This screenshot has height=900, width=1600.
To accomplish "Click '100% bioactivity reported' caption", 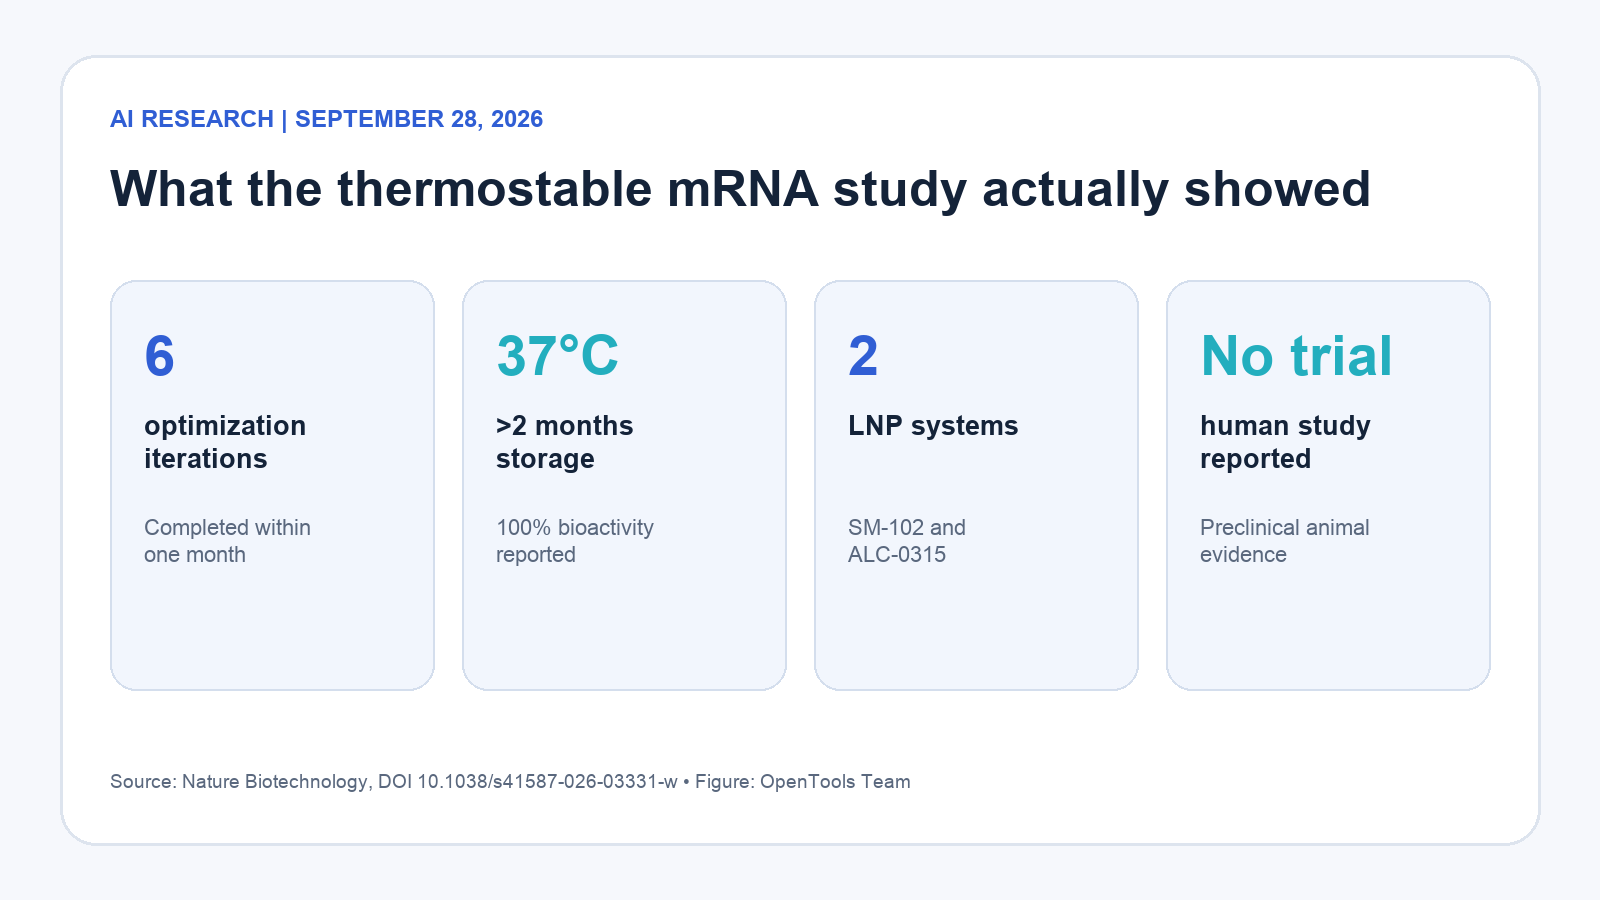I will point(575,541).
